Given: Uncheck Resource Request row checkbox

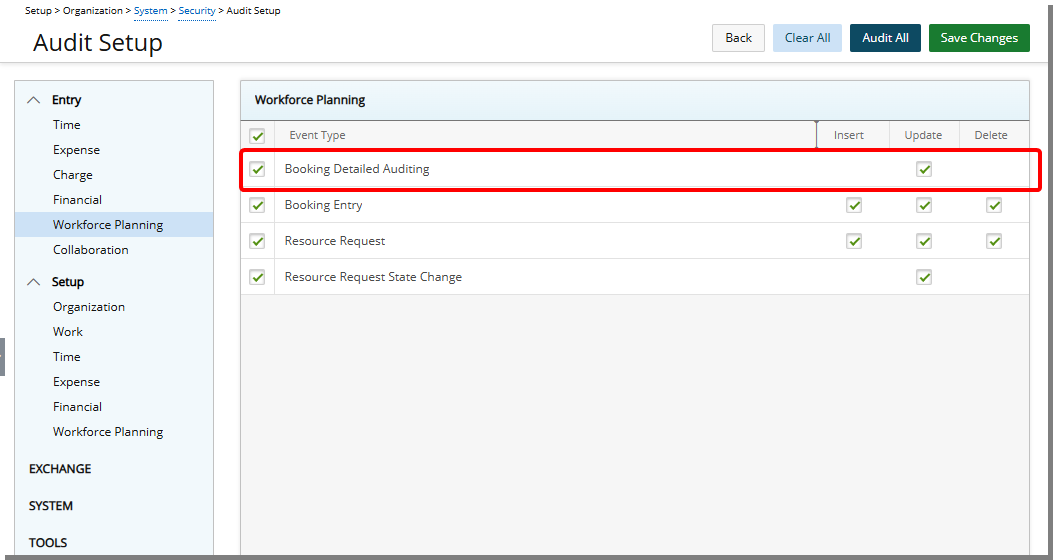Looking at the screenshot, I should pos(257,241).
